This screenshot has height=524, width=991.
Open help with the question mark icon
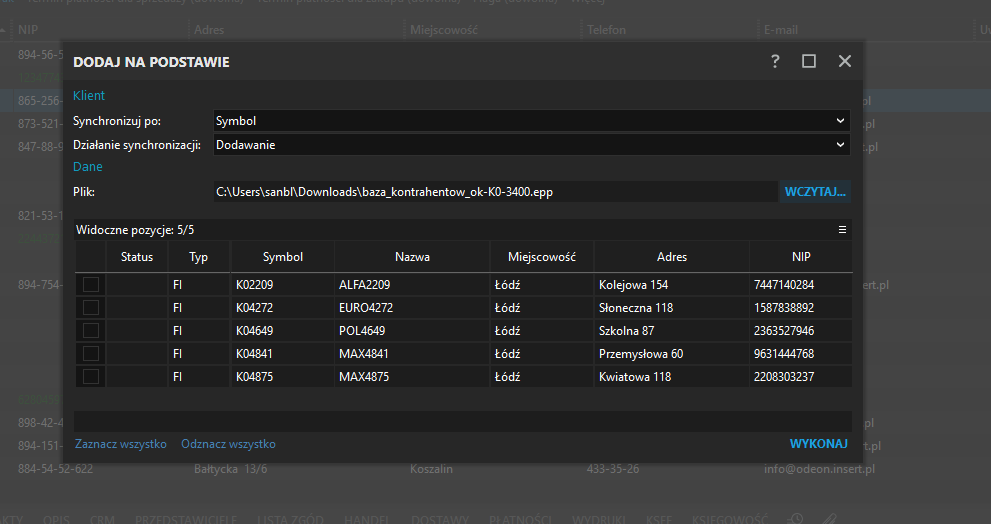[775, 61]
